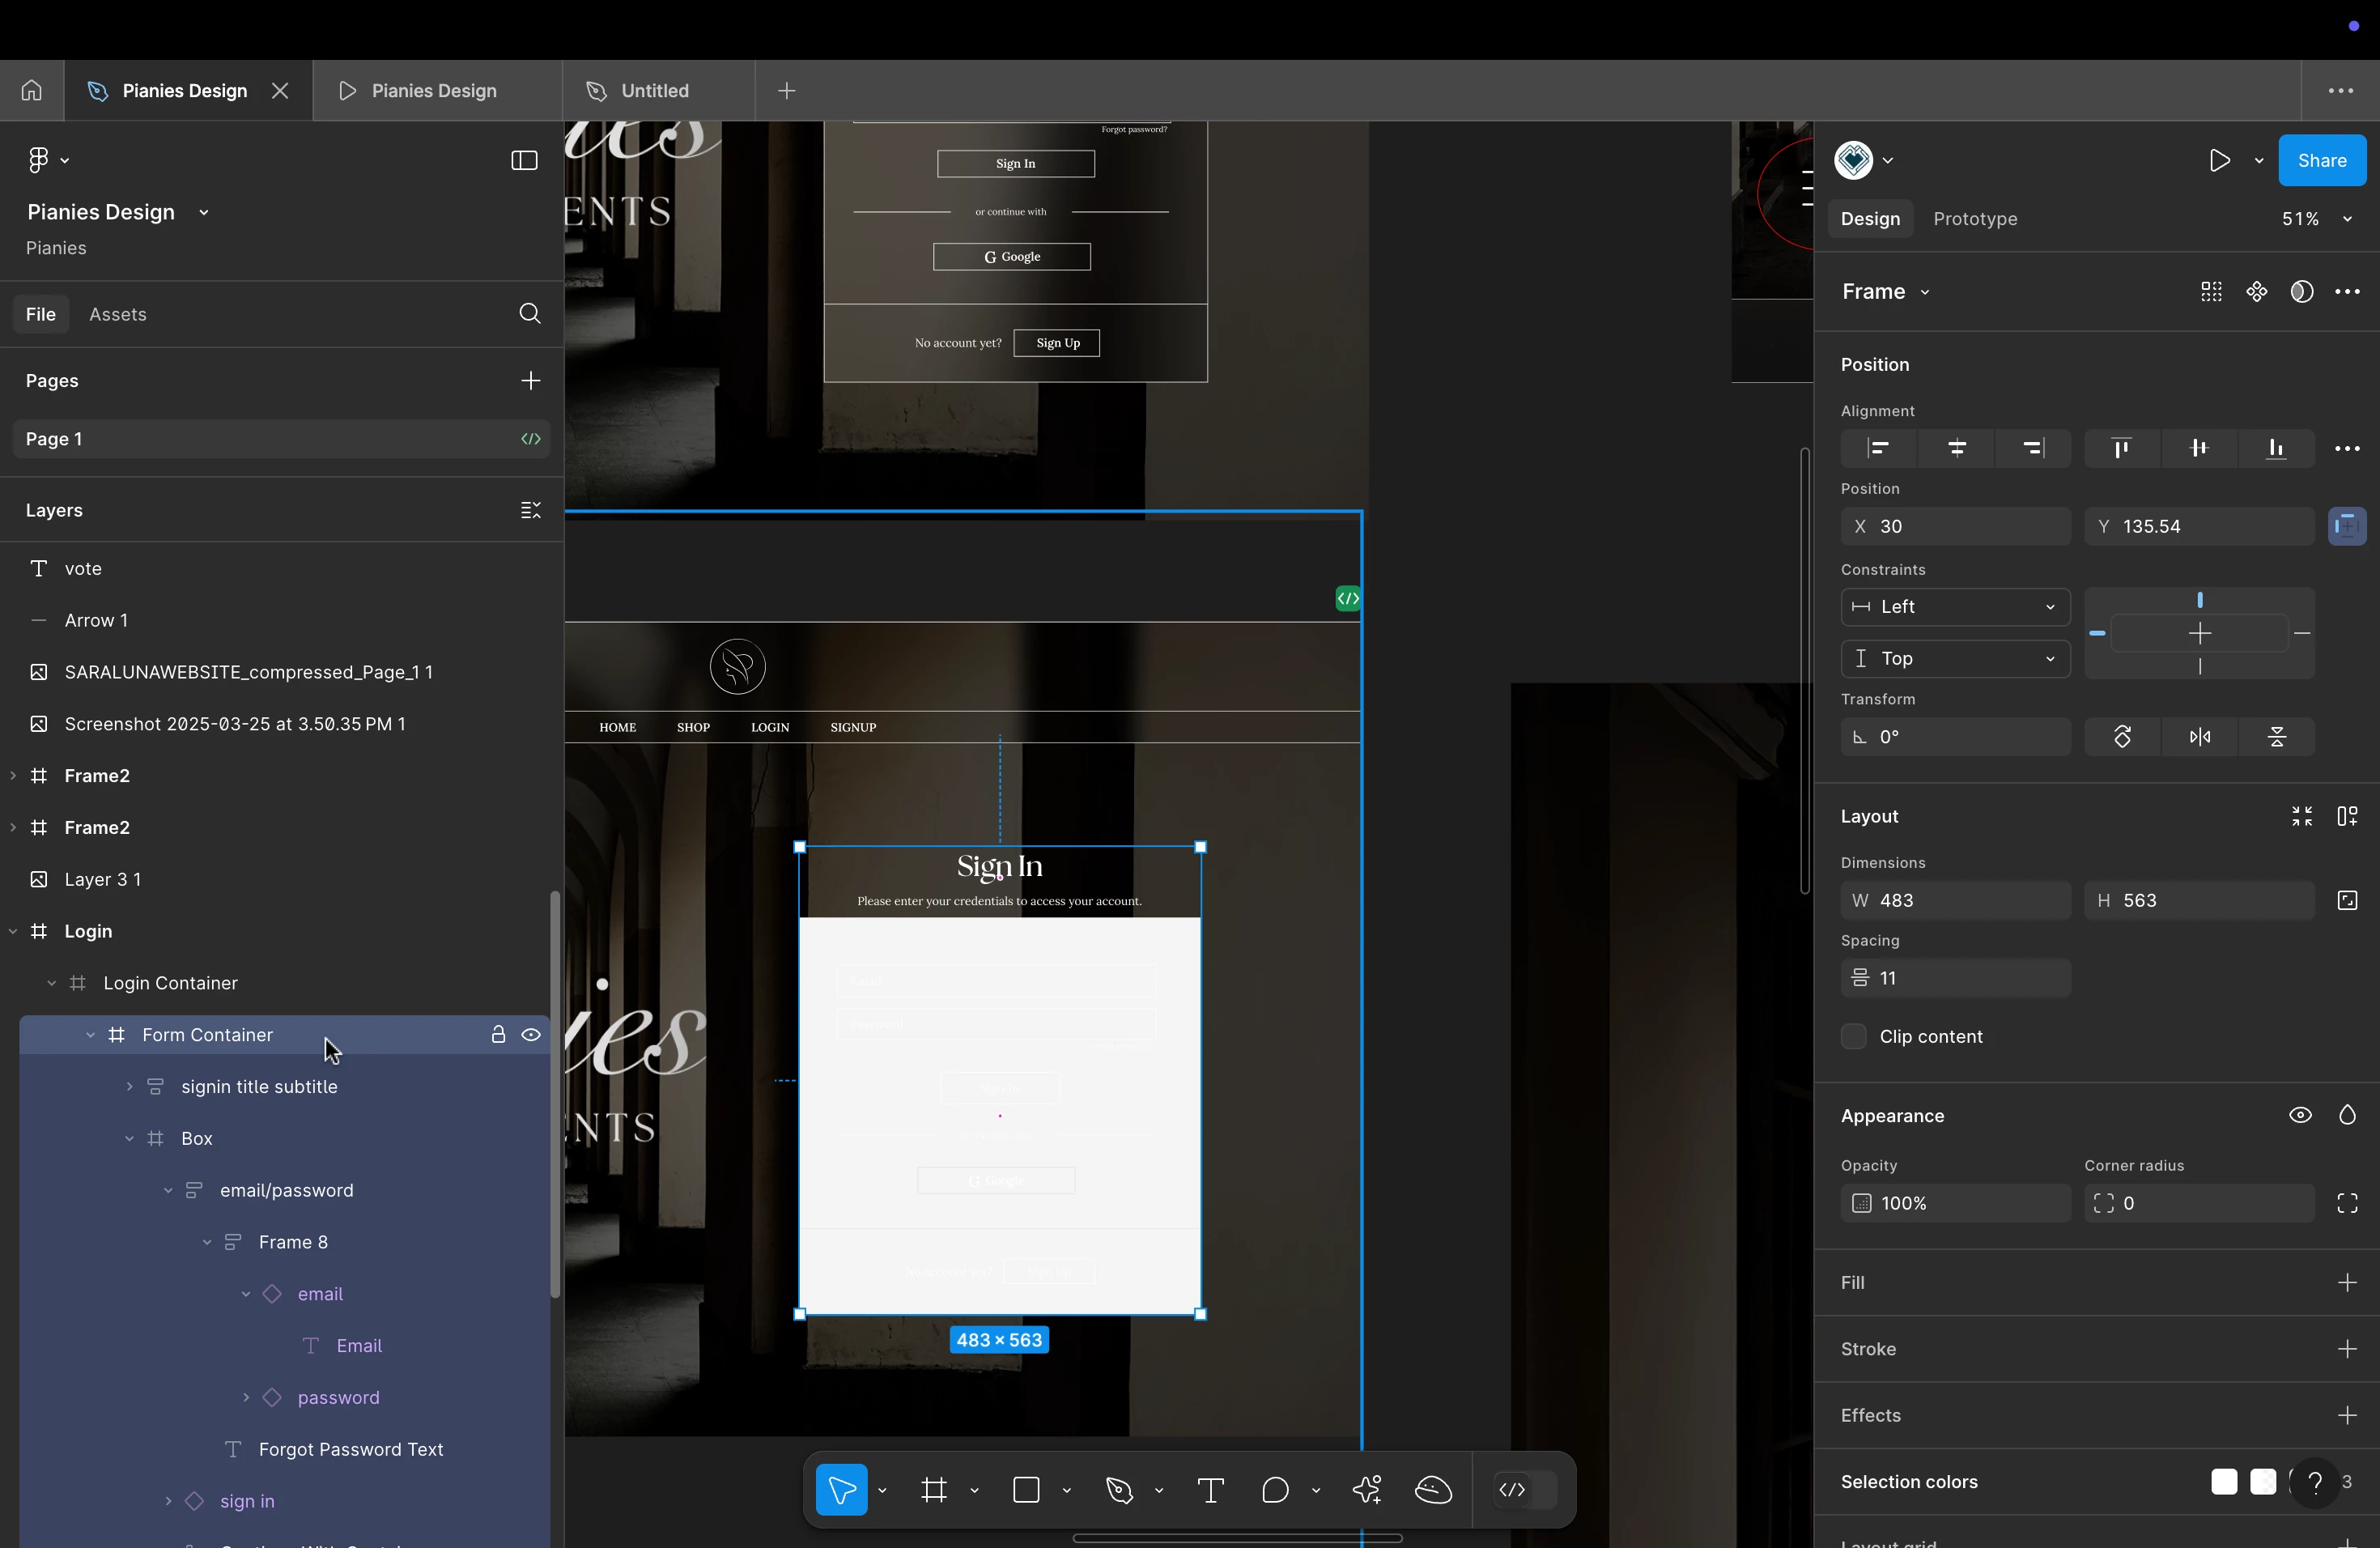Add an Effect with plus button

point(2348,1416)
